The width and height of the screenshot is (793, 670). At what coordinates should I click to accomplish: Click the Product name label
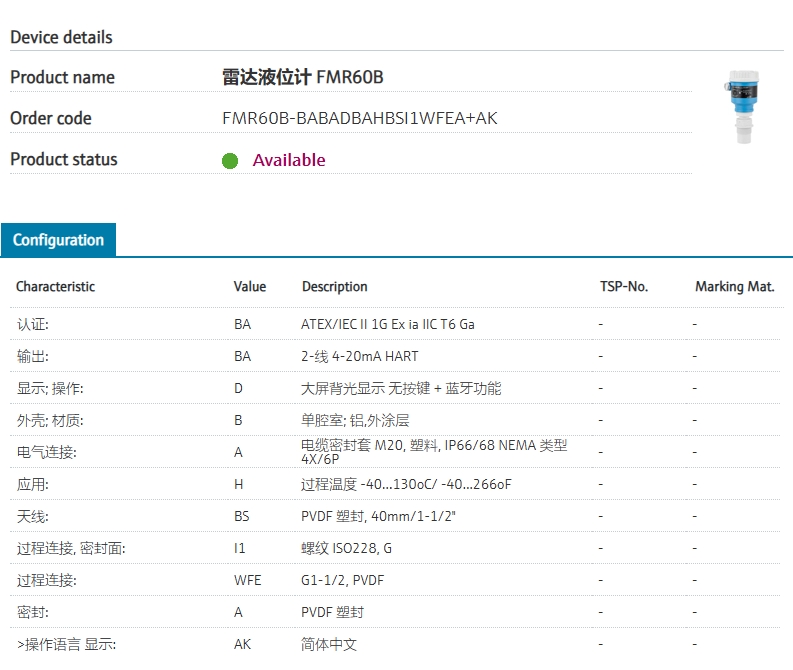pos(62,77)
